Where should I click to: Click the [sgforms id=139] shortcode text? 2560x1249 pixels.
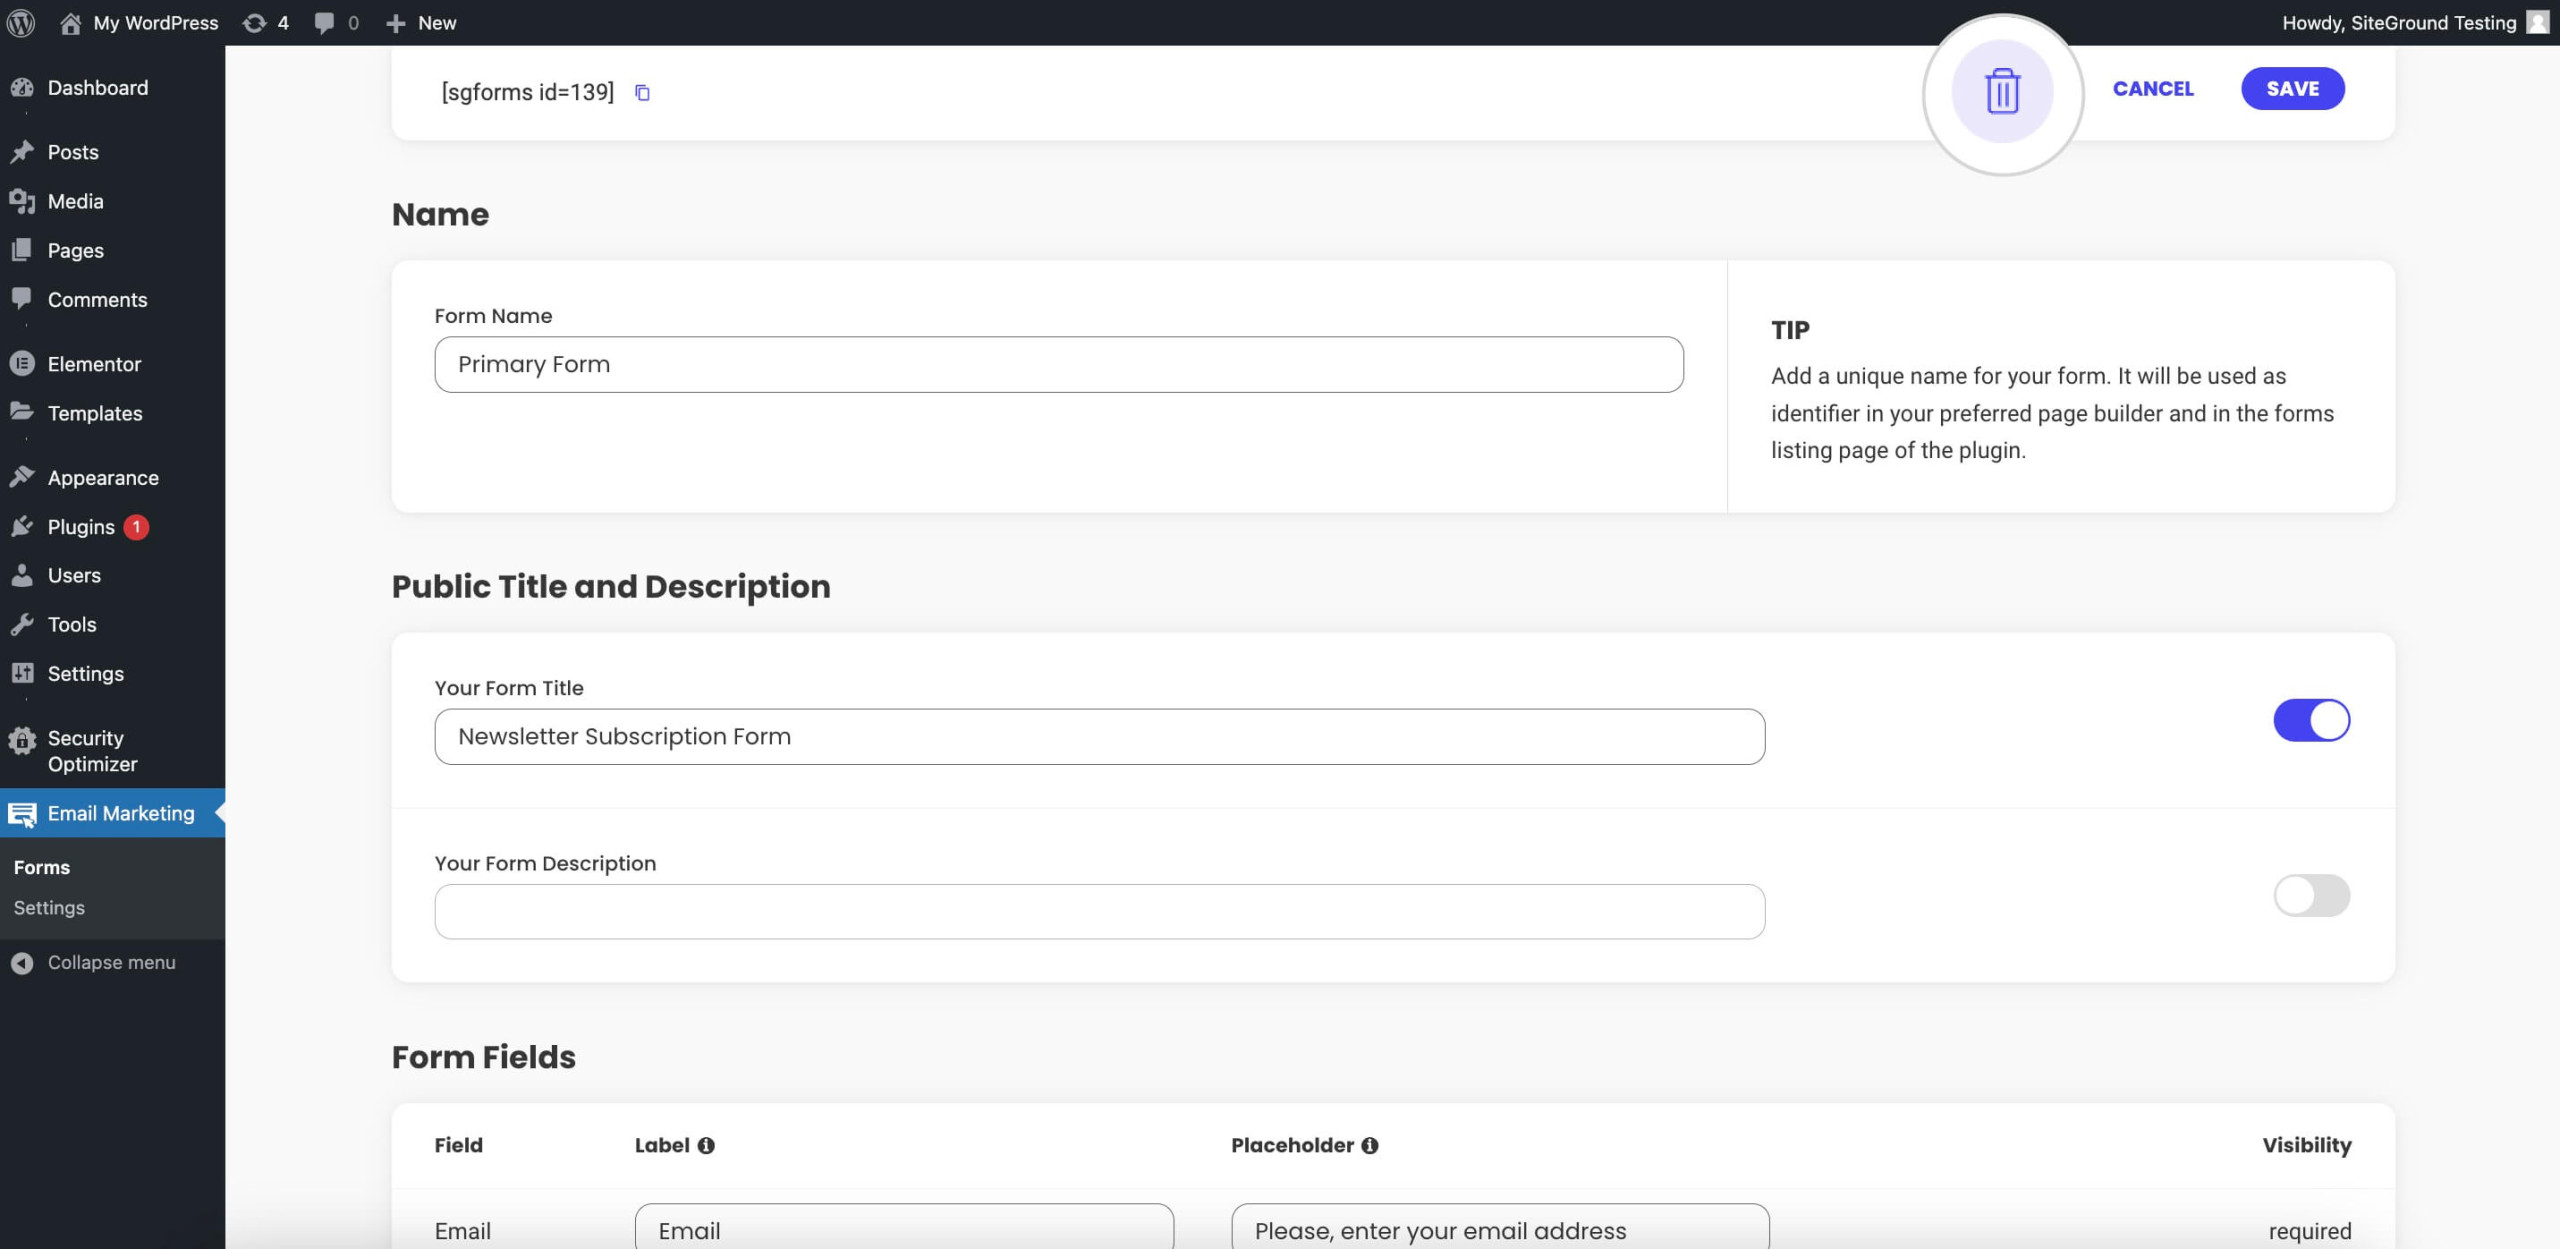coord(528,92)
